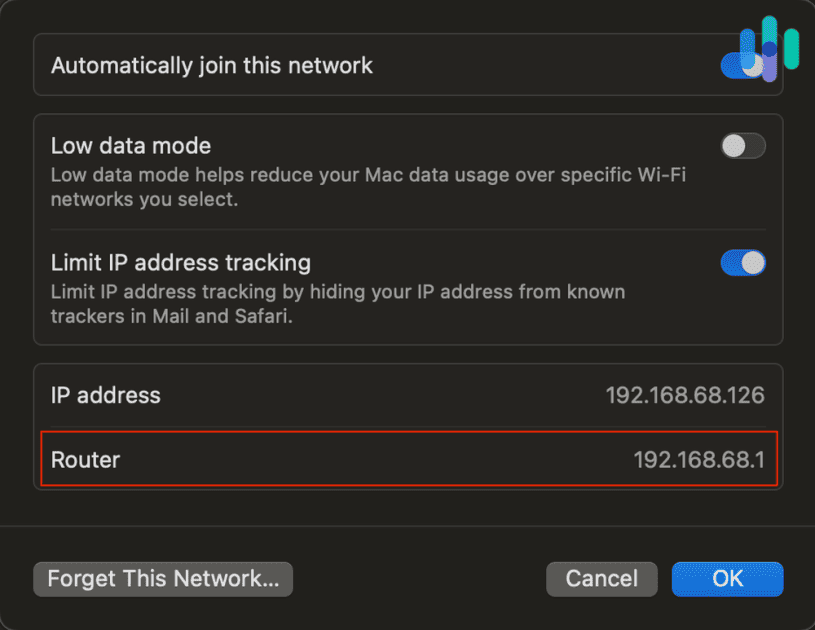This screenshot has width=815, height=630.
Task: Click the blue OK confirmation button
Action: coord(727,579)
